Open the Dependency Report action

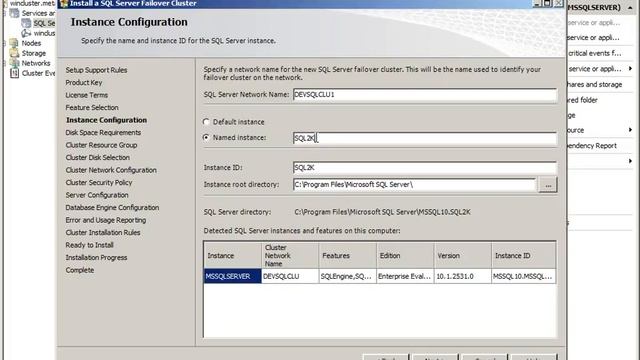[x=592, y=146]
